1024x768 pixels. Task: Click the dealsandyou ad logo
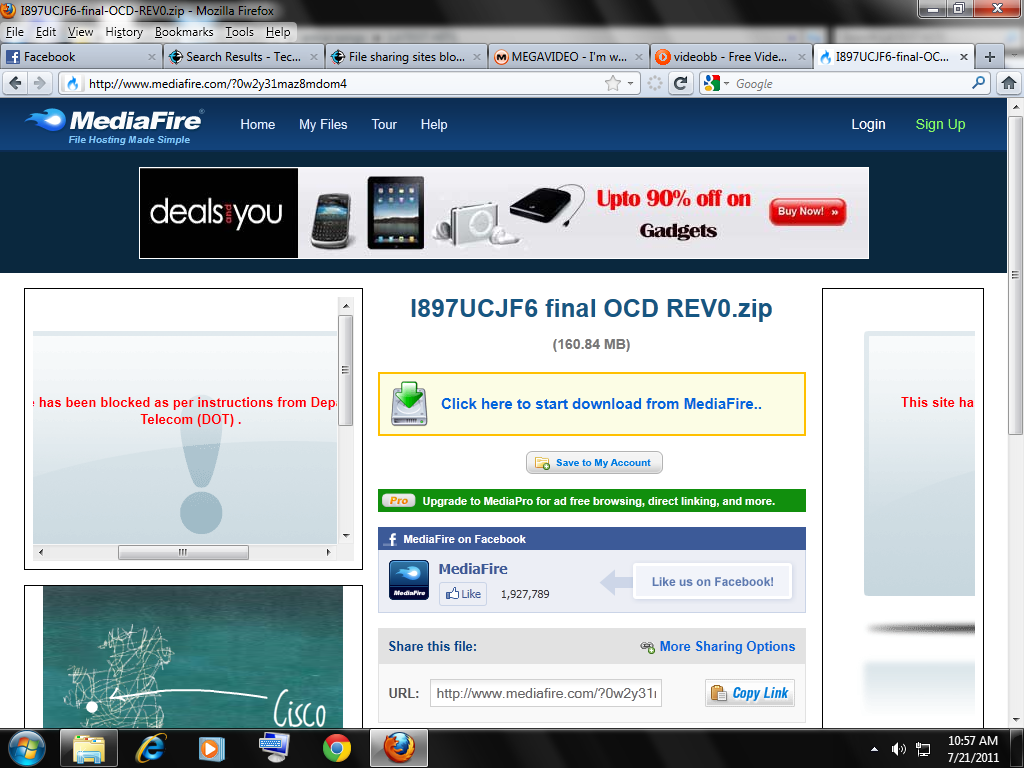point(218,213)
